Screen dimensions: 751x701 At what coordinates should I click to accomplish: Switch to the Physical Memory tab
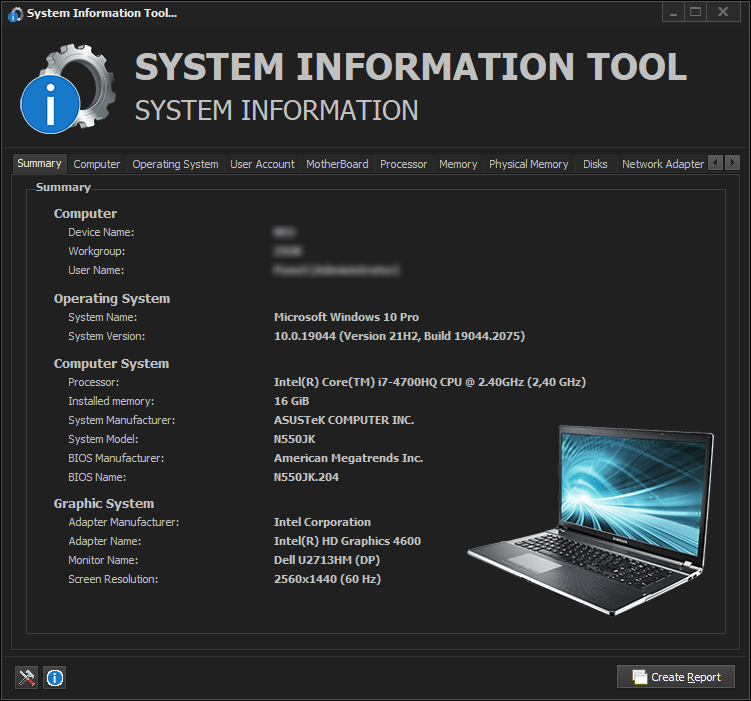point(528,164)
